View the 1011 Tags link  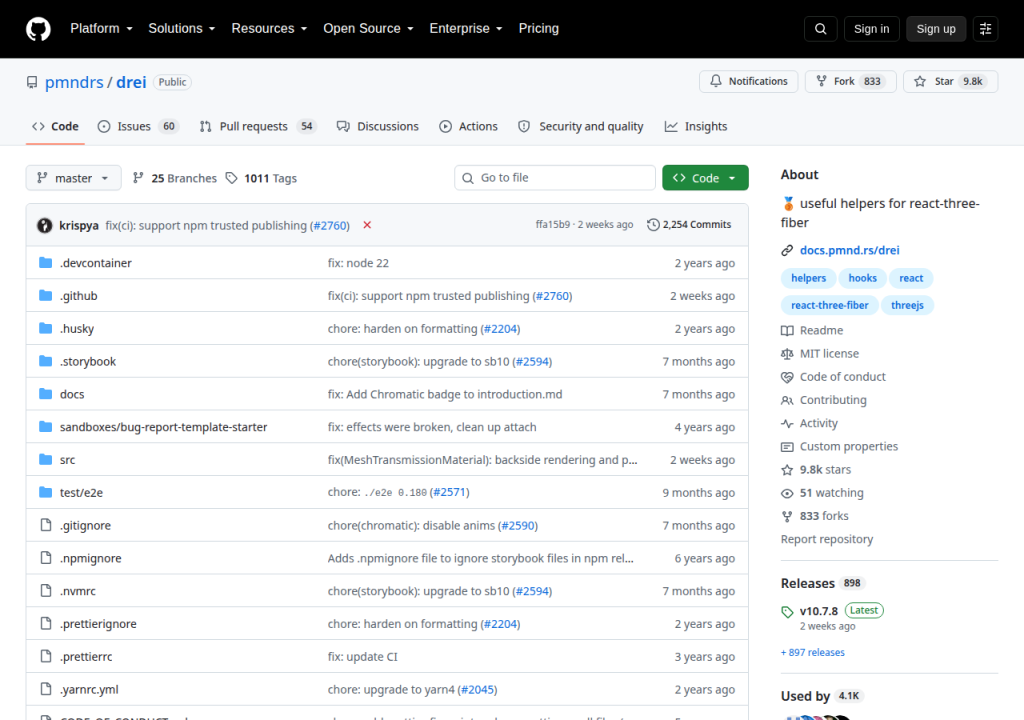(x=261, y=178)
